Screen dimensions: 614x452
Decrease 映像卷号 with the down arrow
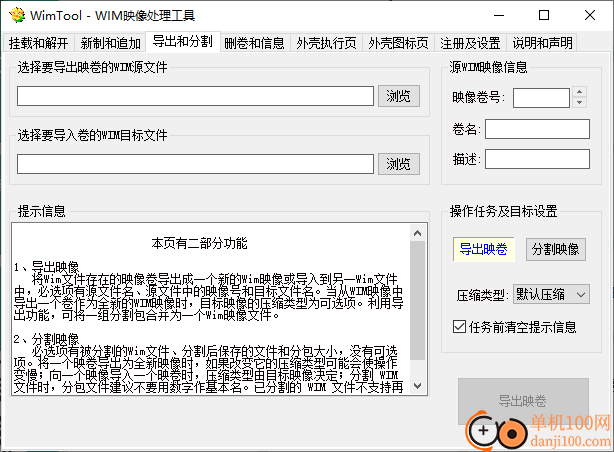point(579,103)
